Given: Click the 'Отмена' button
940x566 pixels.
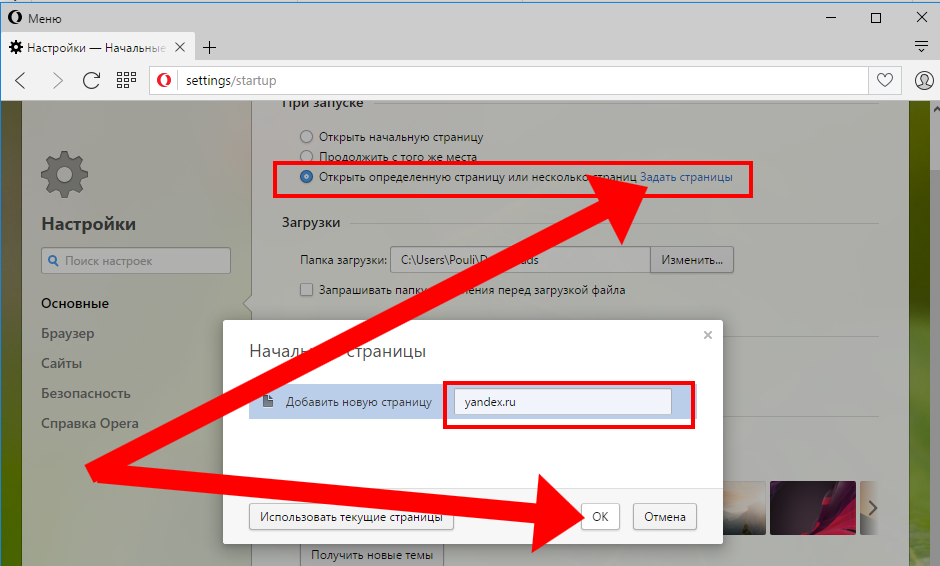Looking at the screenshot, I should [x=665, y=517].
